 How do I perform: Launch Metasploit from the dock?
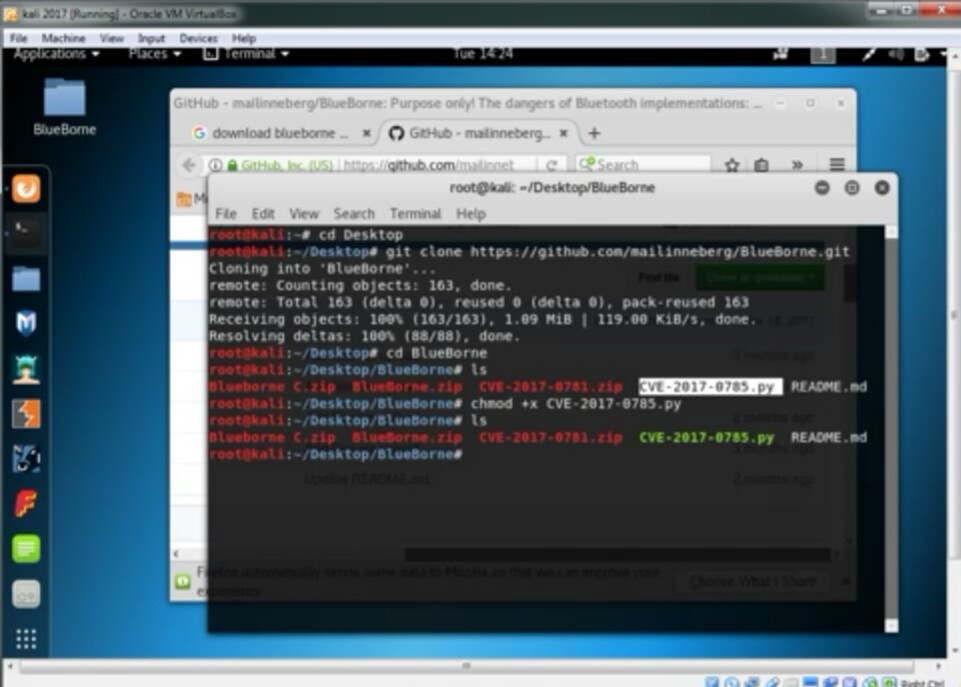[x=26, y=322]
